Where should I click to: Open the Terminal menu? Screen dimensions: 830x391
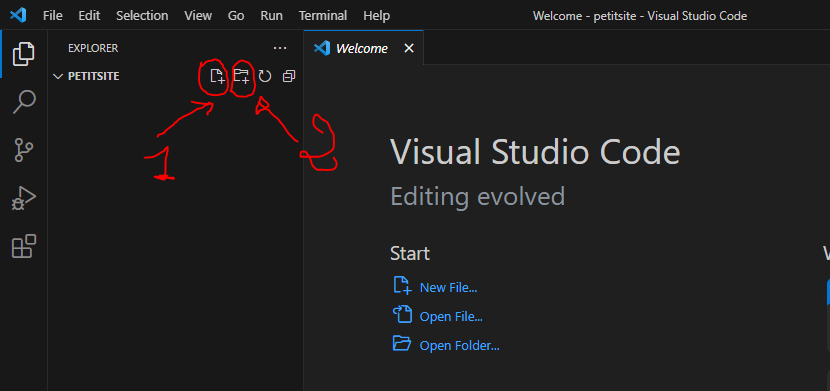323,16
